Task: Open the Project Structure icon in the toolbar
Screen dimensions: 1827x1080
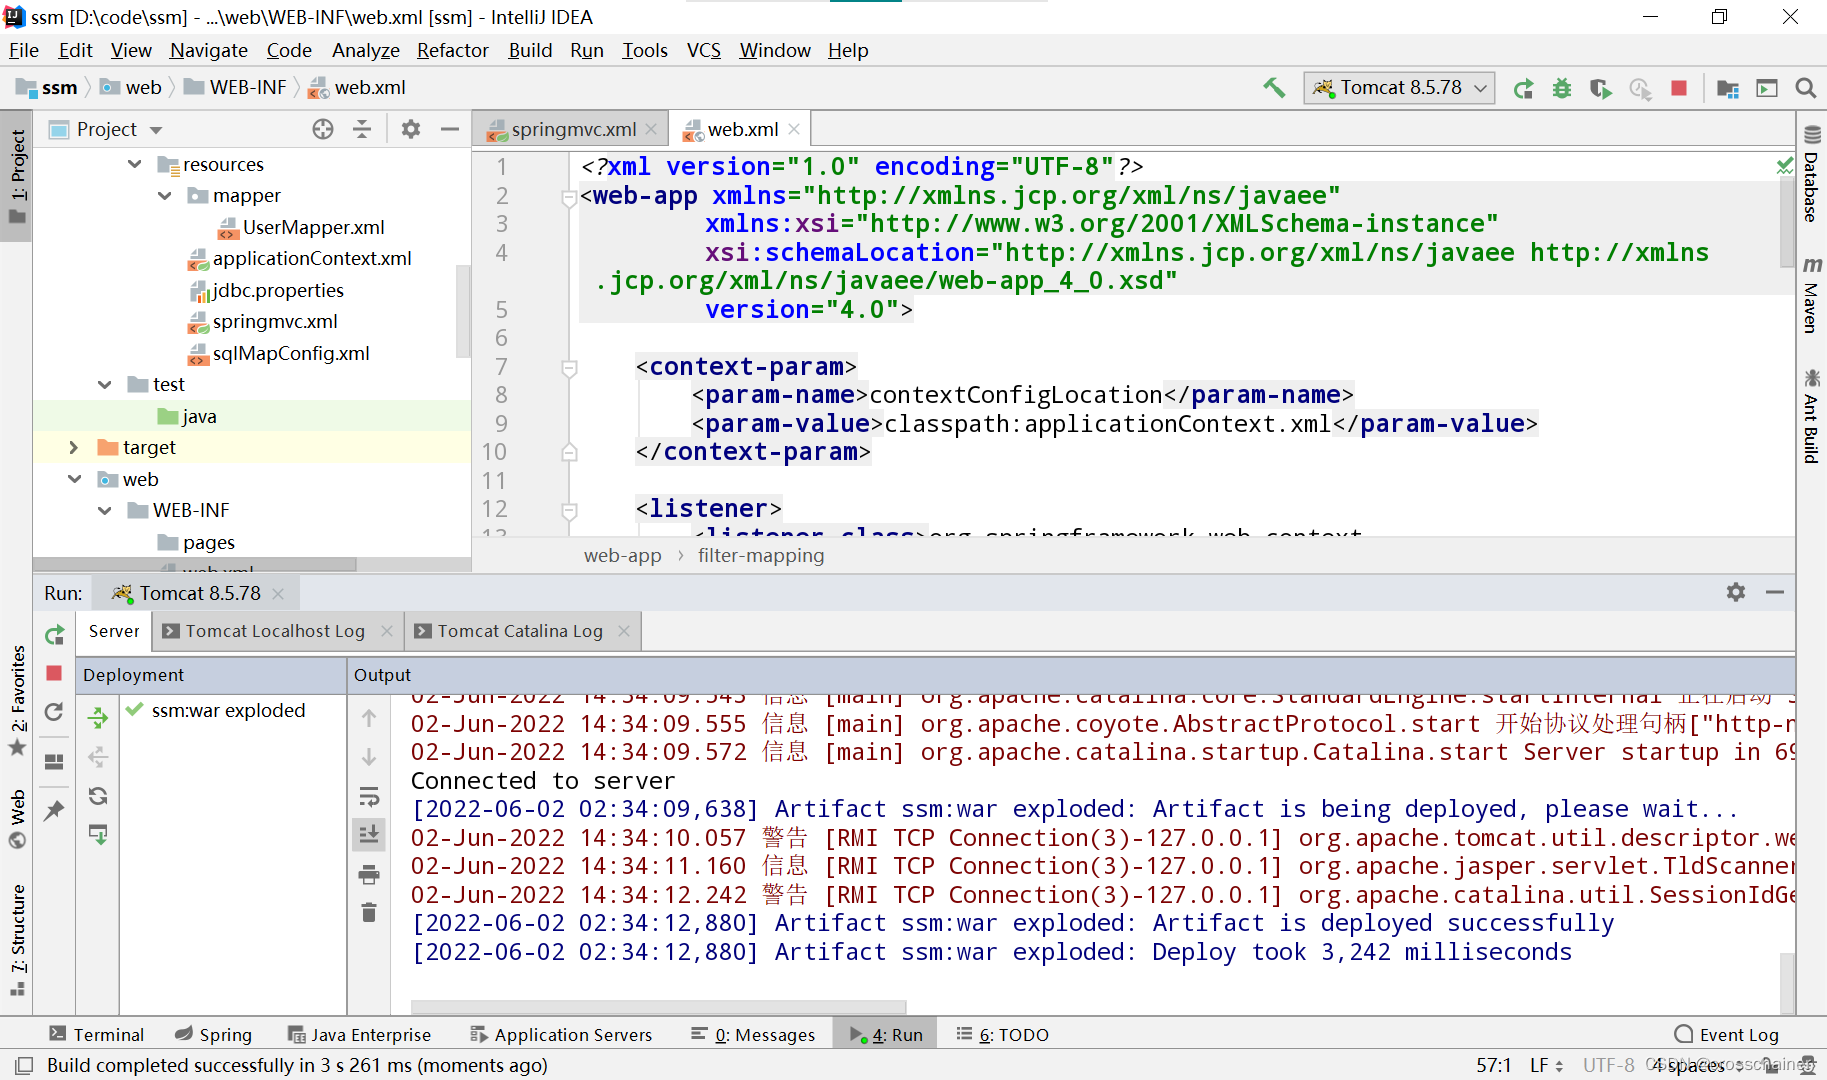Action: [x=1728, y=88]
